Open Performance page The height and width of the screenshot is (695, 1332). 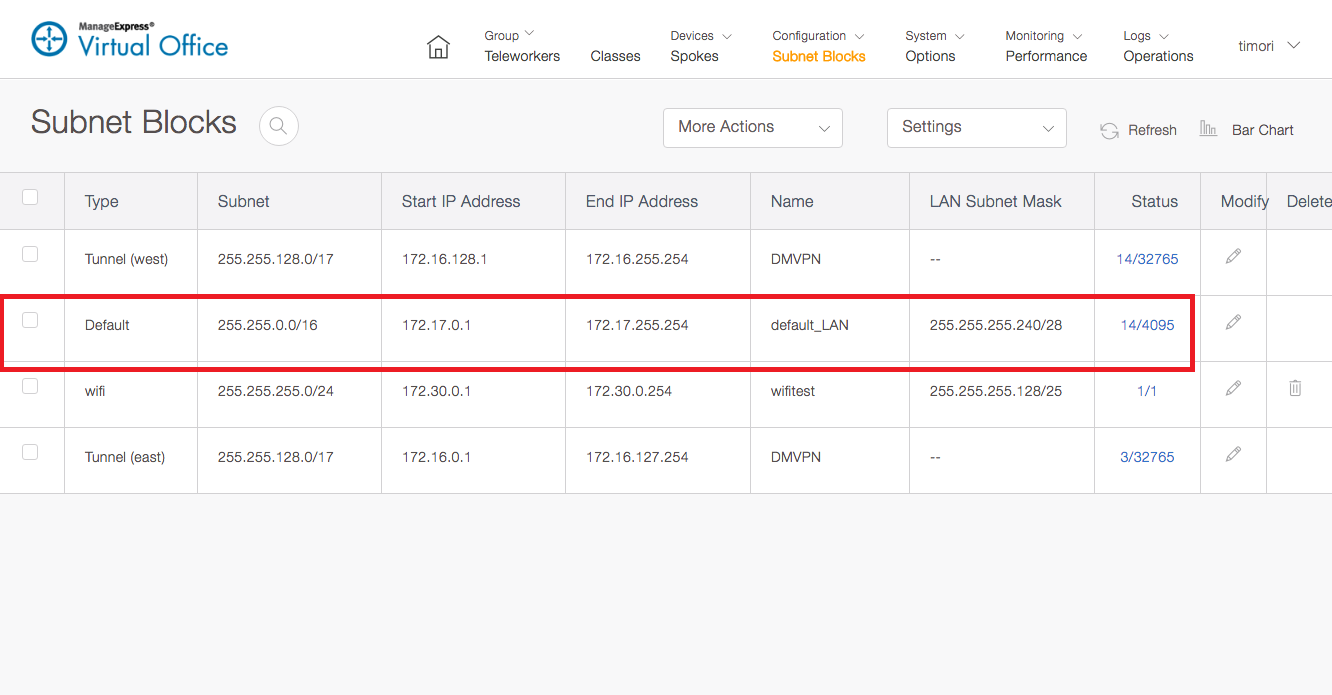(1046, 56)
